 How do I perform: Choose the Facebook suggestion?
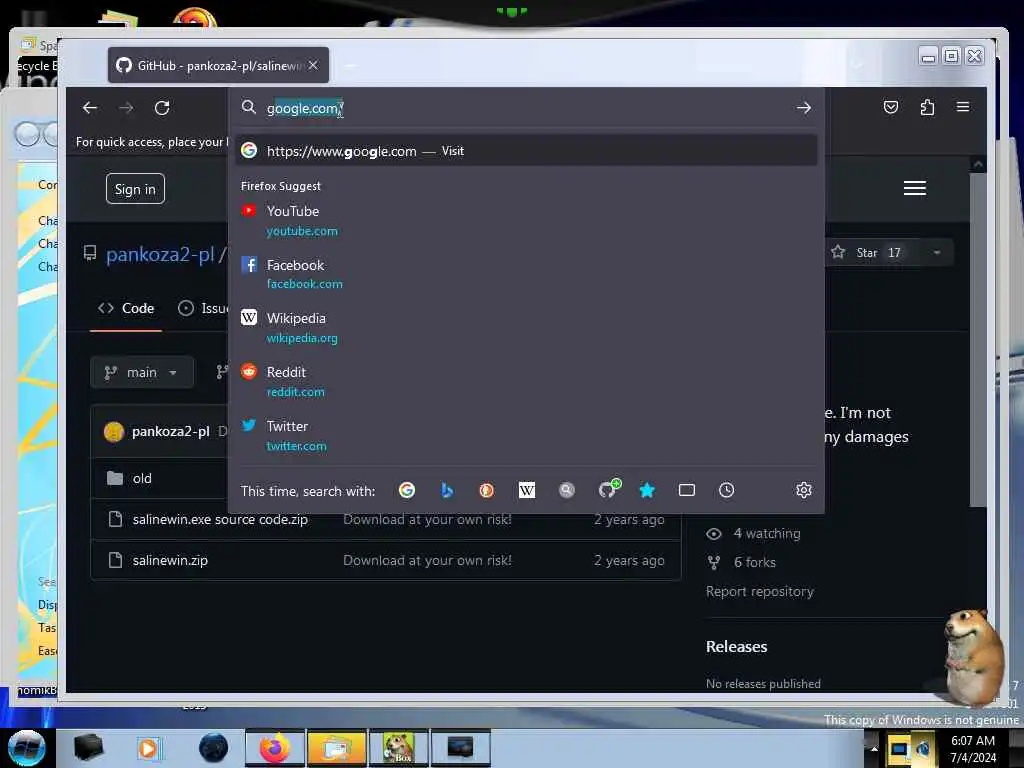click(526, 274)
